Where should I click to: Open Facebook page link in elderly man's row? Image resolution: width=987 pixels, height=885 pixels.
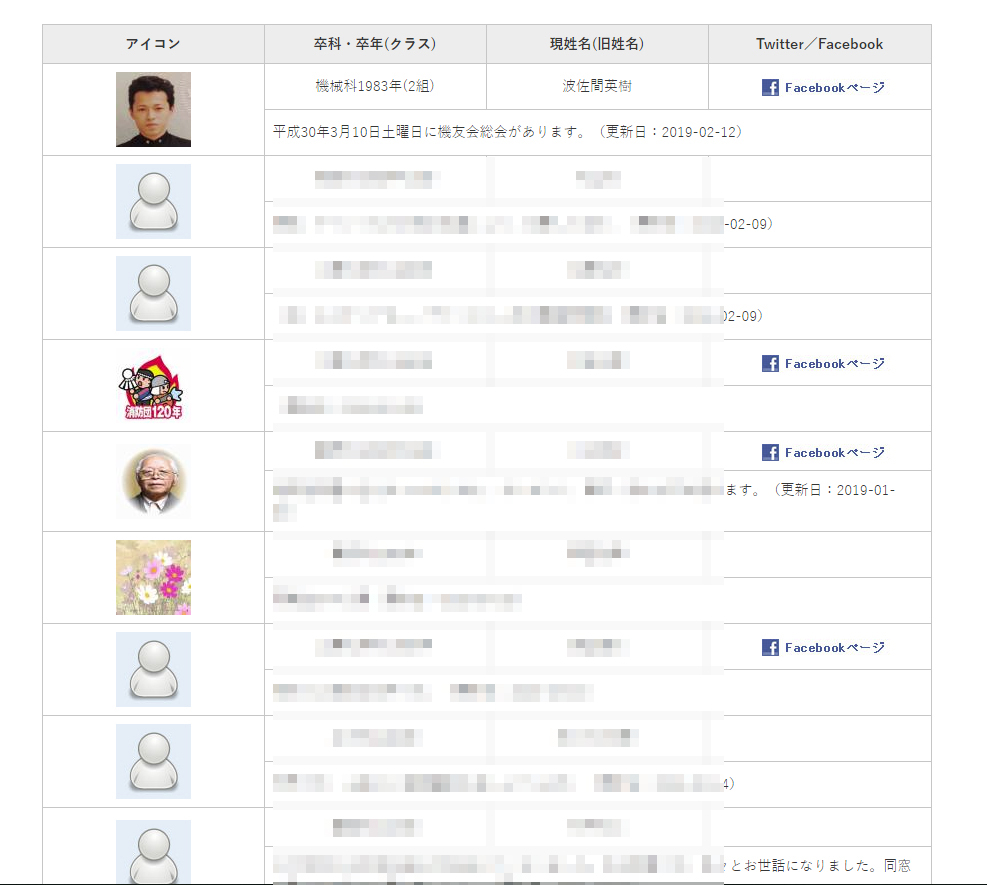coord(823,452)
